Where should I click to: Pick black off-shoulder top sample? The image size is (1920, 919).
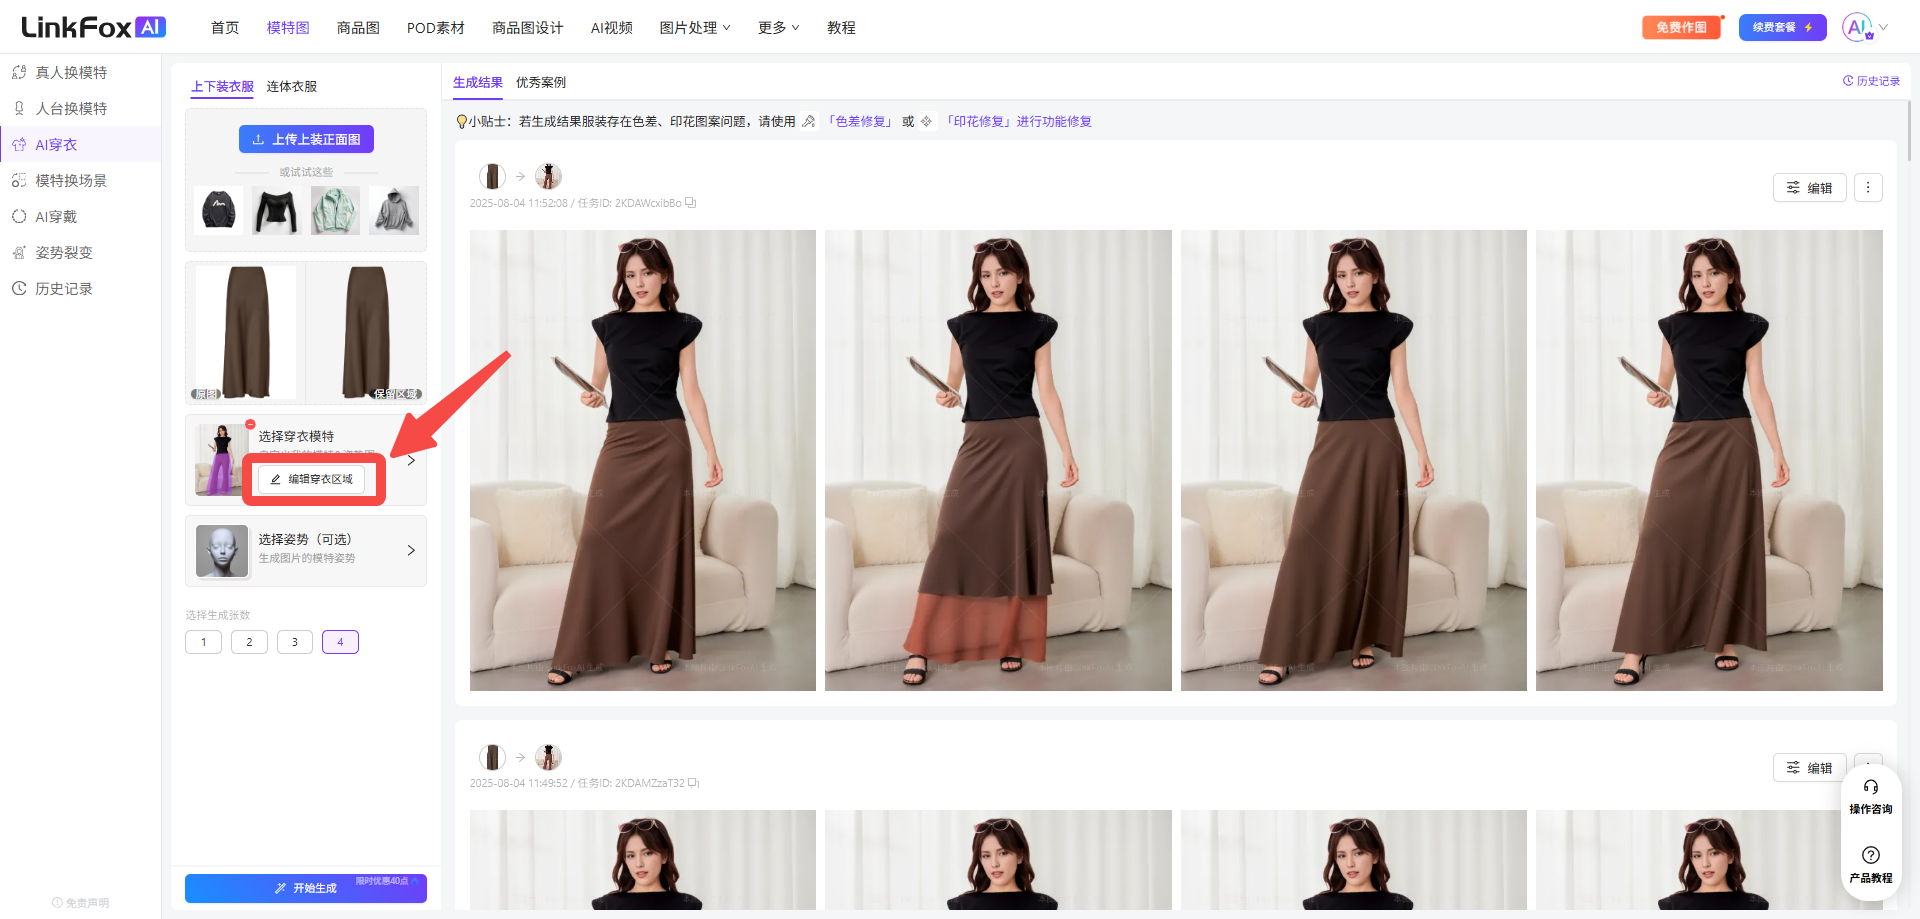277,210
